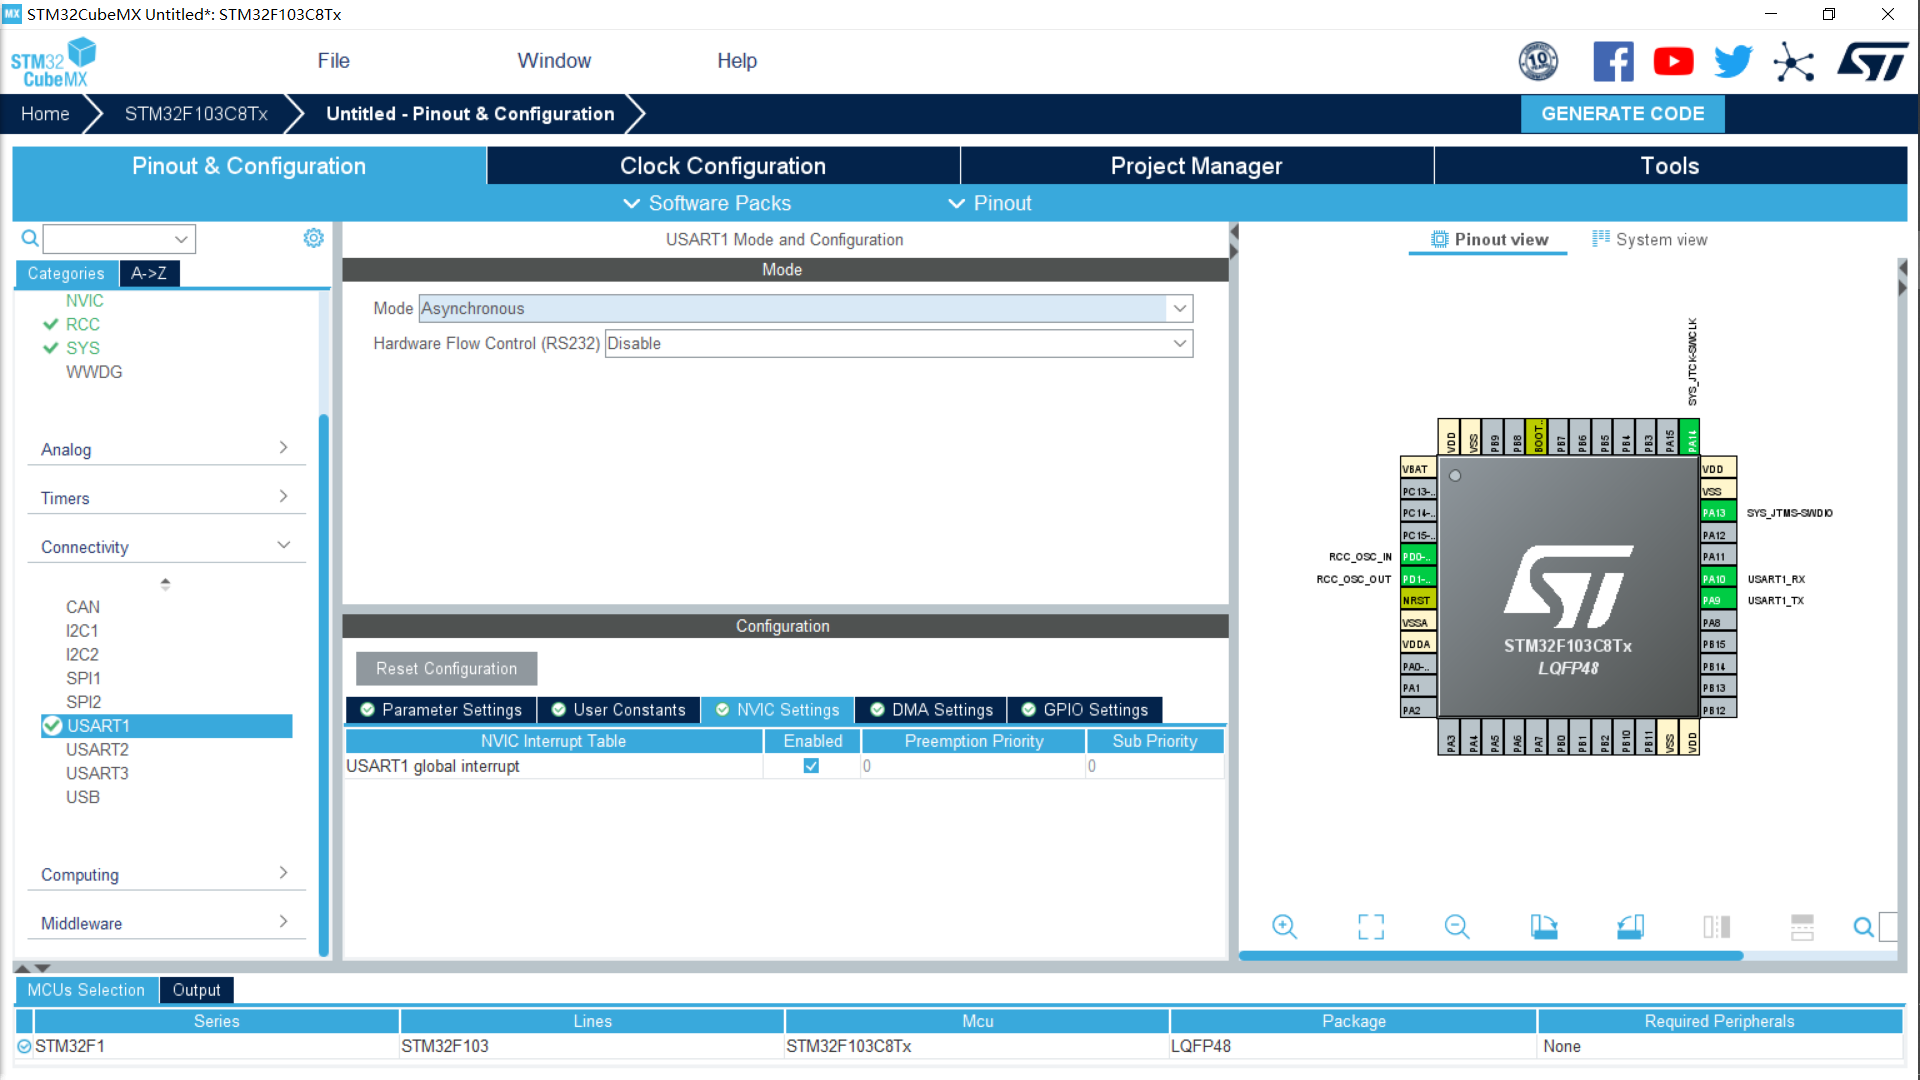Zoom out of the pinout view

click(x=1457, y=927)
